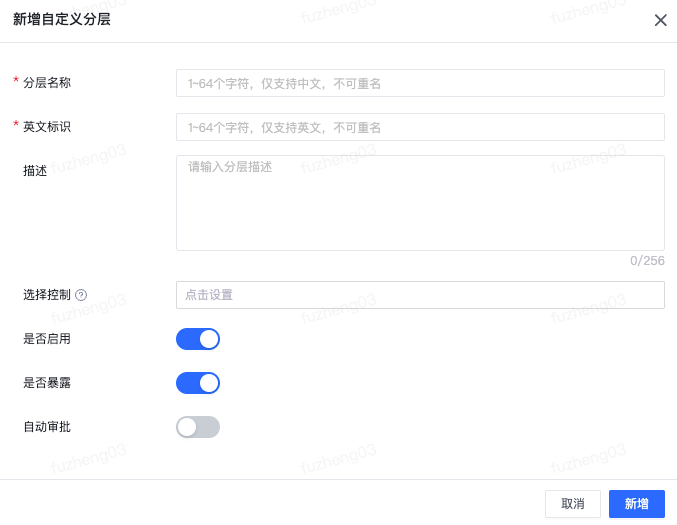Focus the 英文标识 input field
The width and height of the screenshot is (677, 525).
tap(420, 127)
